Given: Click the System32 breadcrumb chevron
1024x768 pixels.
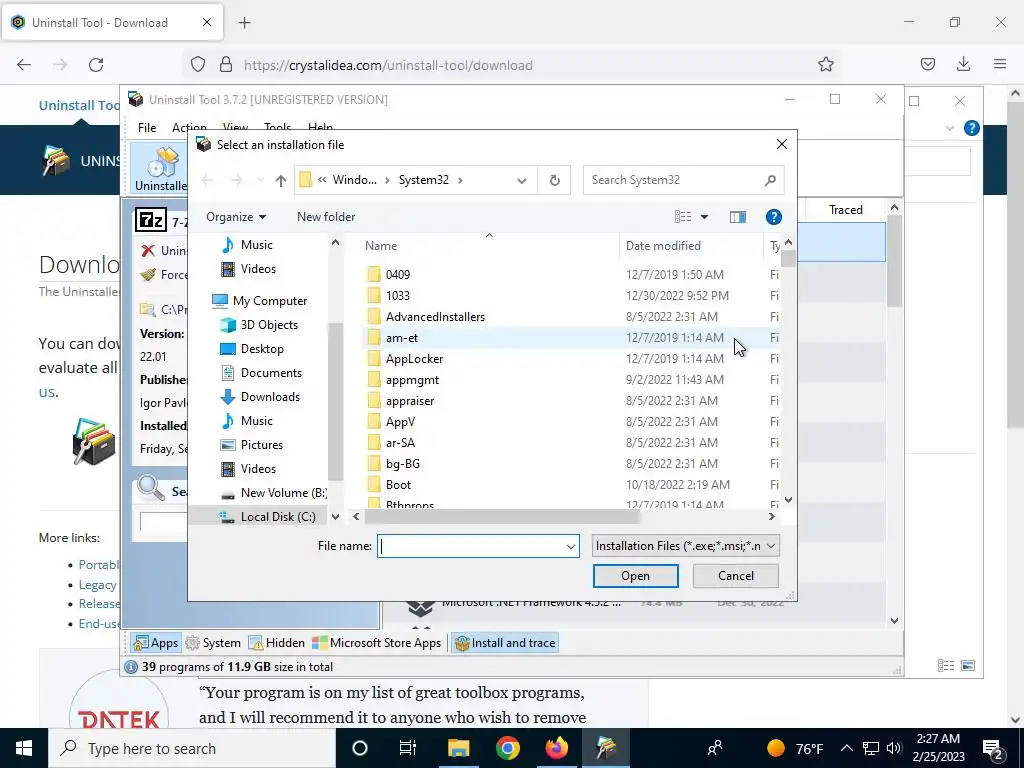Looking at the screenshot, I should click(460, 180).
